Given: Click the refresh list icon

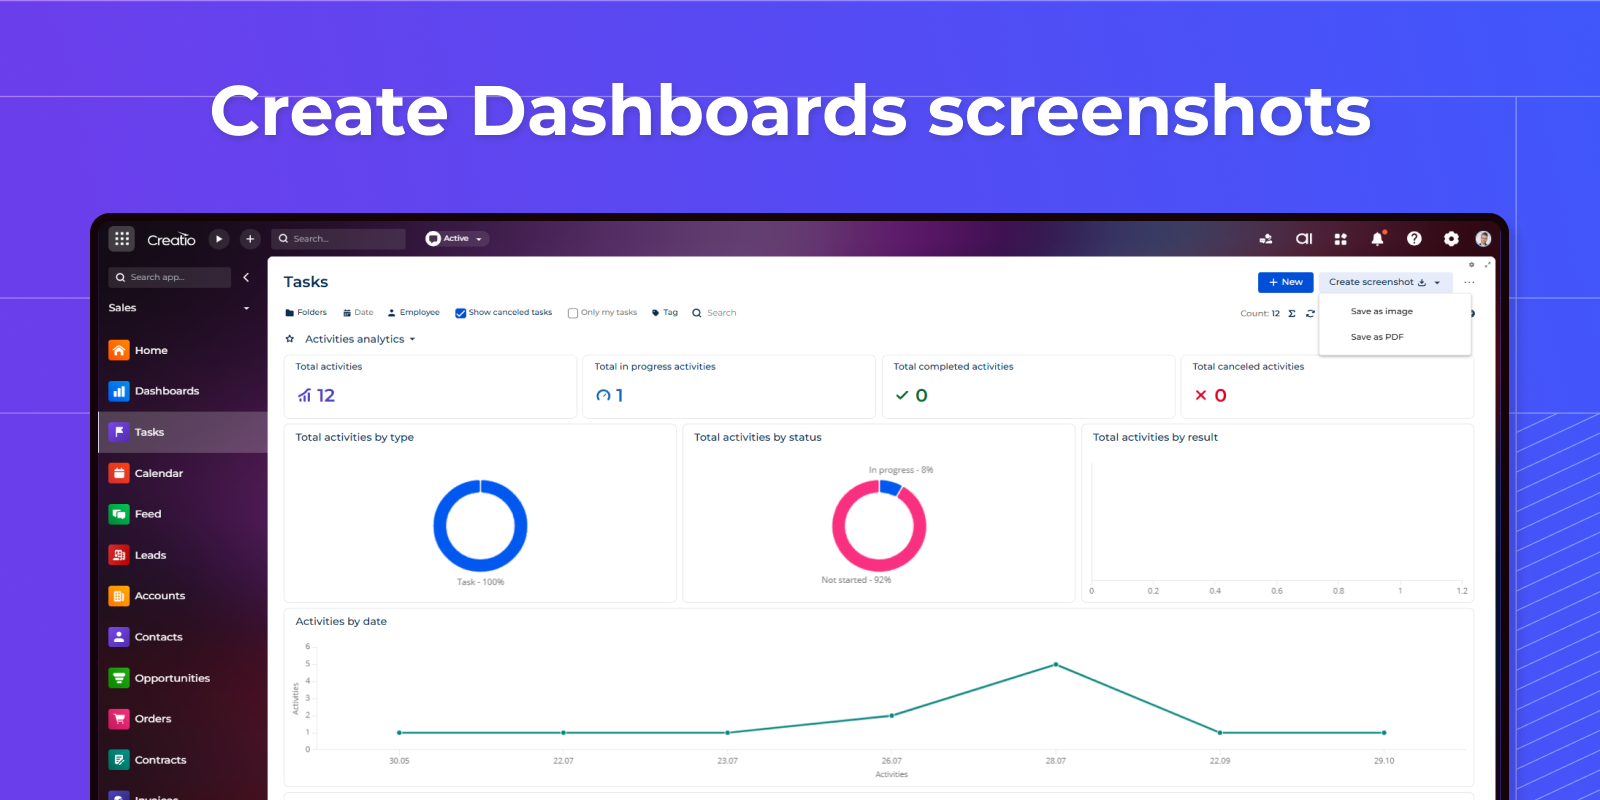Looking at the screenshot, I should pyautogui.click(x=1310, y=313).
